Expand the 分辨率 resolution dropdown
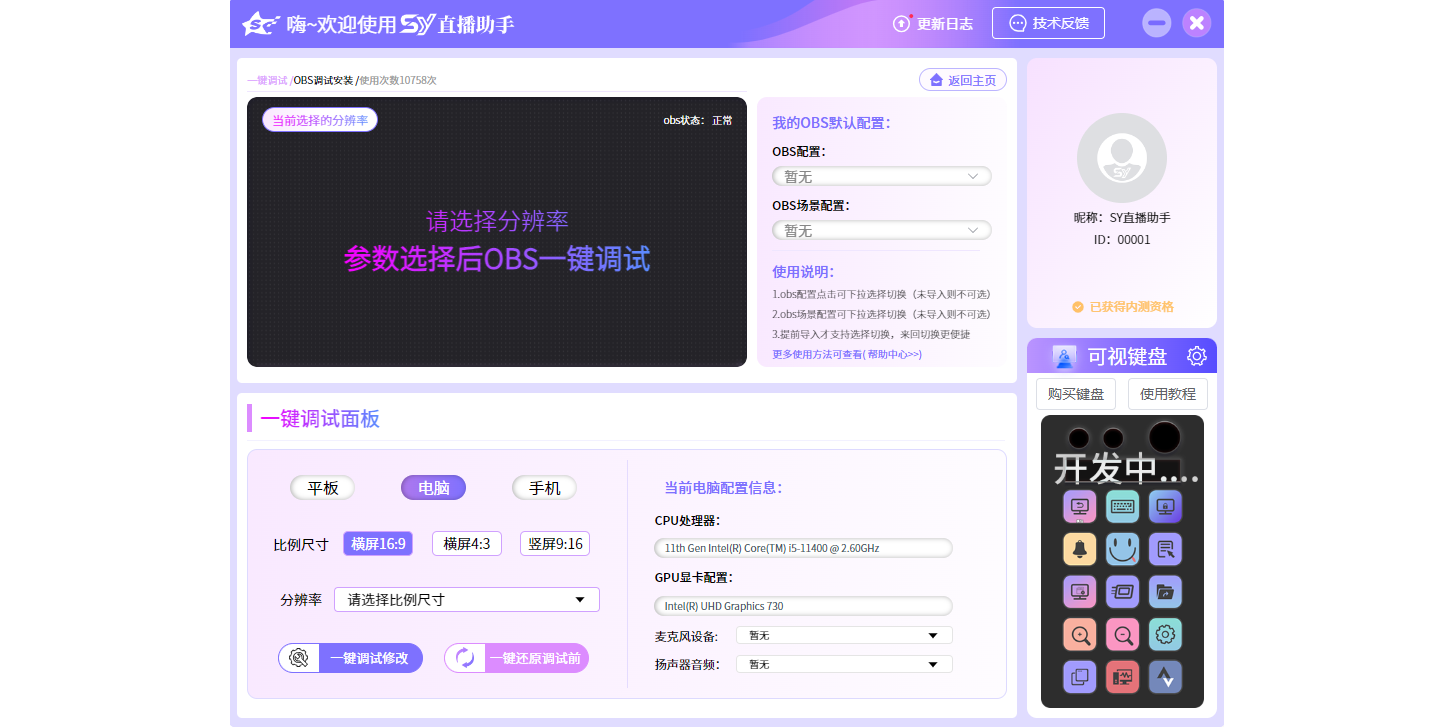The width and height of the screenshot is (1454, 727). (466, 599)
